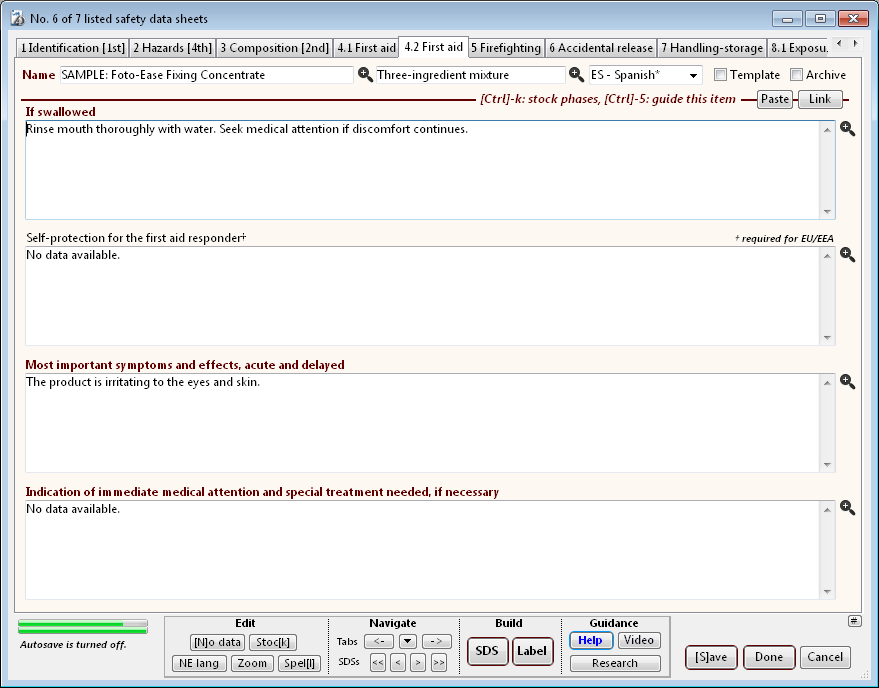879x688 pixels.
Task: Open the Research guidance button
Action: [615, 663]
